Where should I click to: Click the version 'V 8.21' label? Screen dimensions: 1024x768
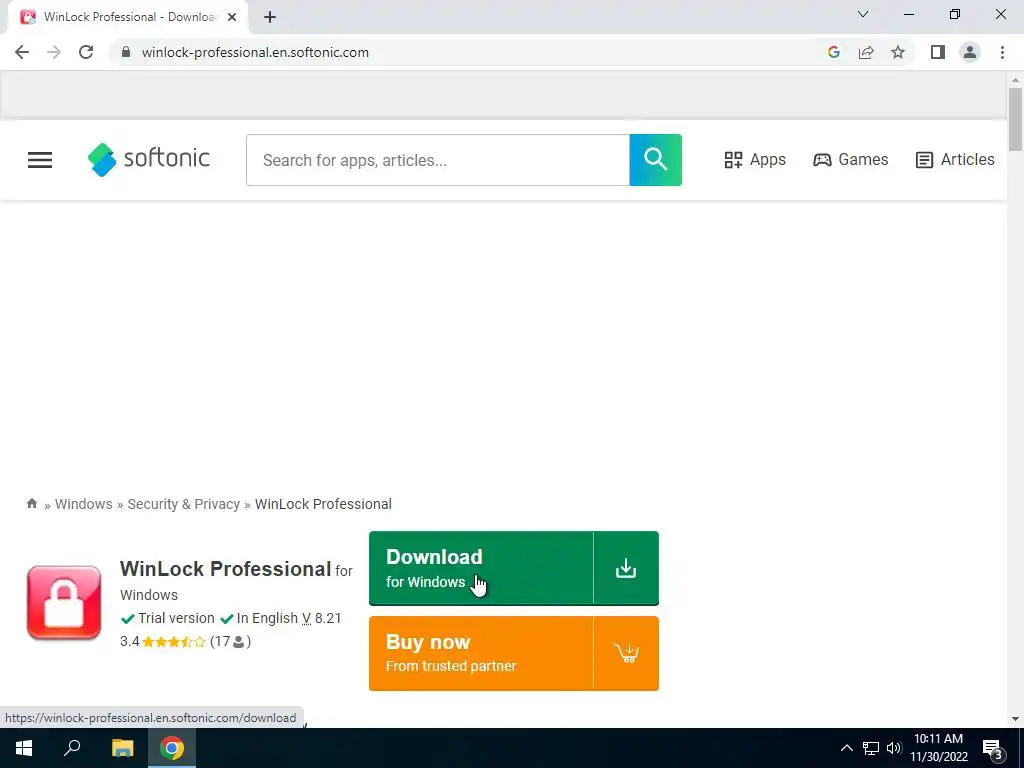tap(321, 618)
